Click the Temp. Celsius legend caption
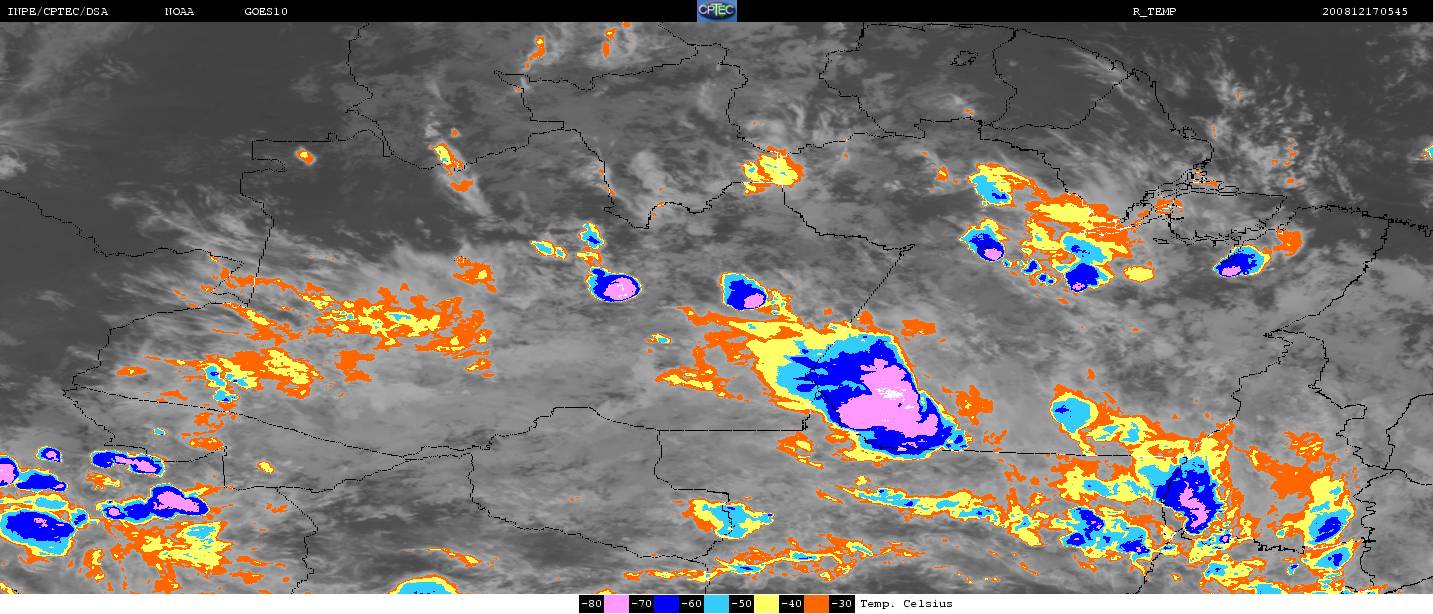Image resolution: width=1433 pixels, height=614 pixels. click(x=906, y=604)
